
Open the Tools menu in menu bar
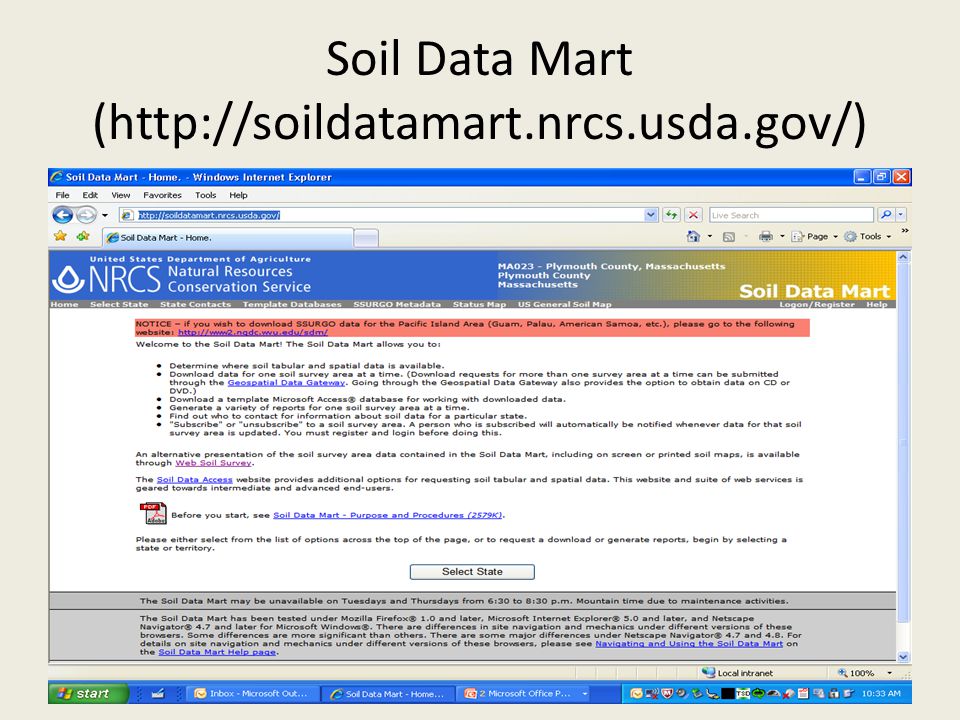(206, 195)
